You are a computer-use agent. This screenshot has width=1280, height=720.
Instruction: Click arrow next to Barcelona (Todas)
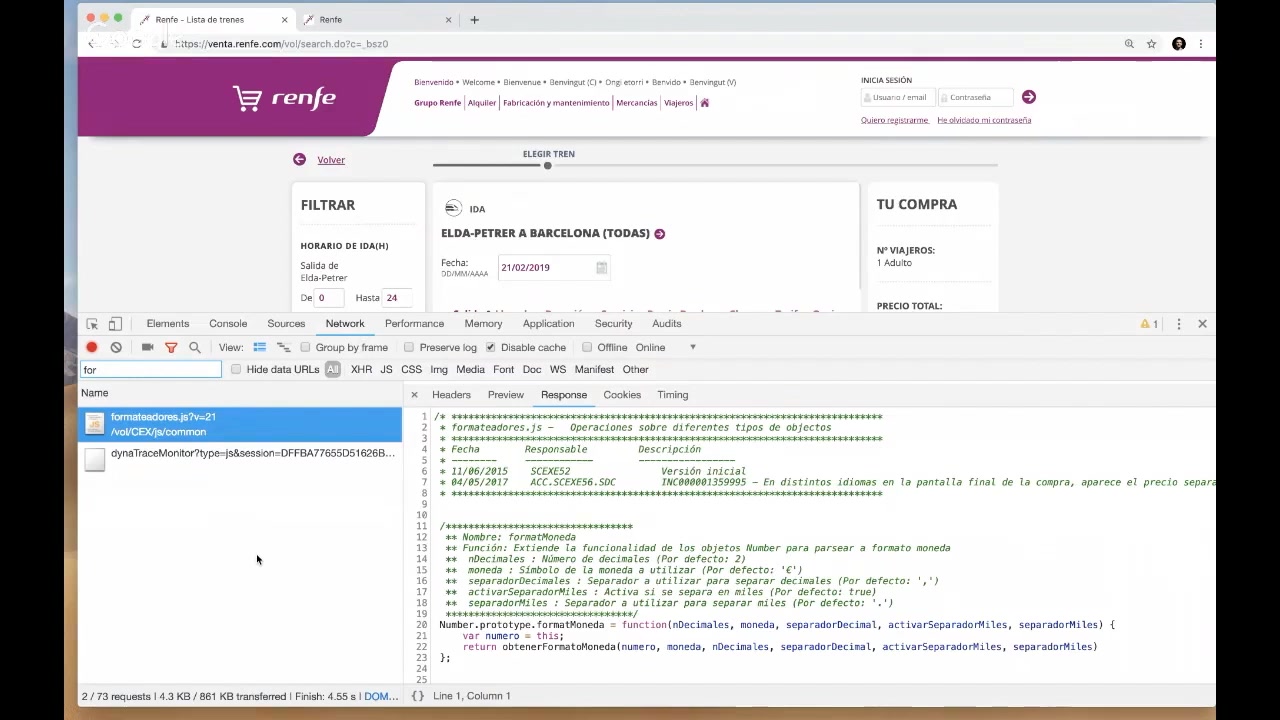659,234
